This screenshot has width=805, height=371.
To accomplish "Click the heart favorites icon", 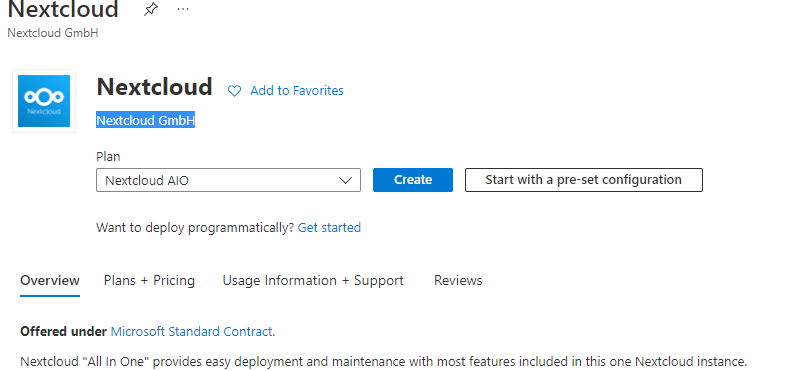I will pyautogui.click(x=234, y=91).
